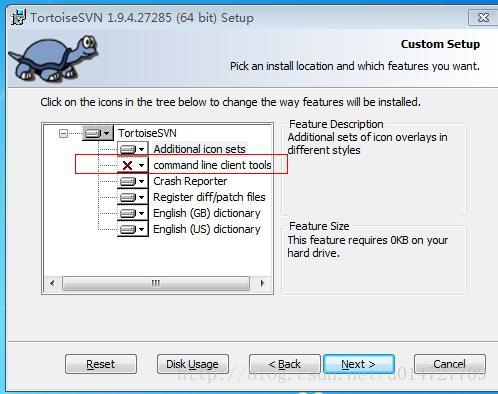Proceed with the Next > button
Image resolution: width=498 pixels, height=394 pixels.
coord(359,364)
